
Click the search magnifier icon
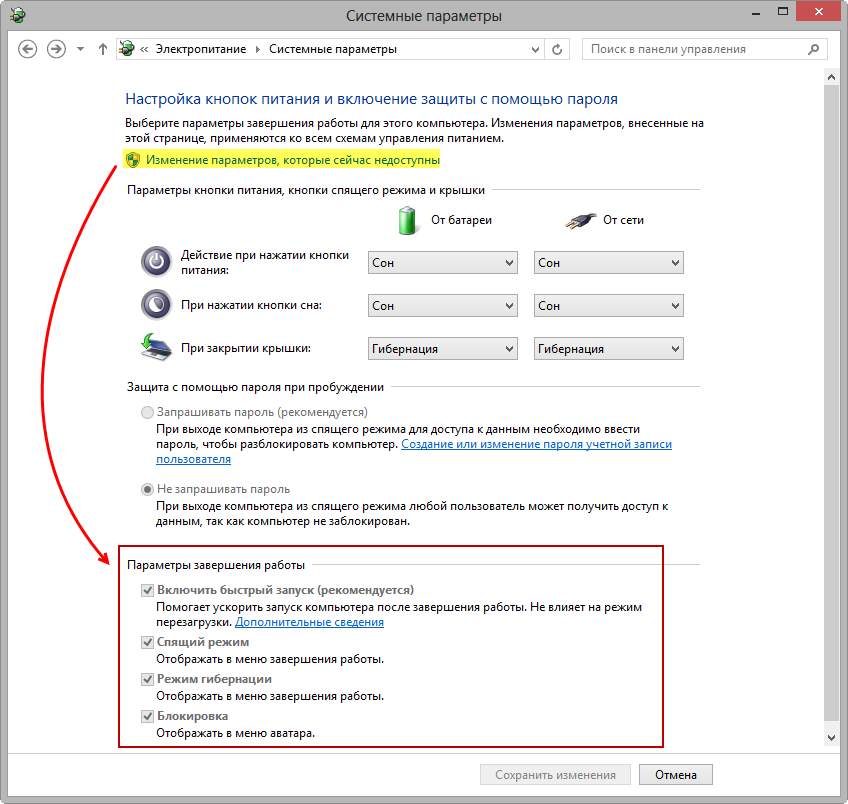[x=813, y=49]
